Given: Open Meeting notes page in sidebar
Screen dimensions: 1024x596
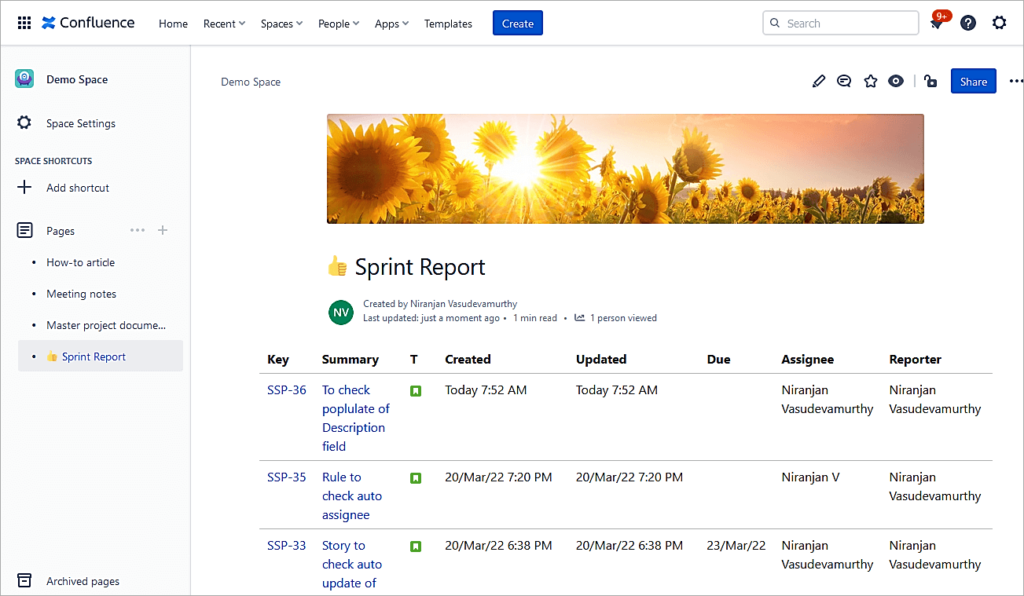Looking at the screenshot, I should click(81, 294).
